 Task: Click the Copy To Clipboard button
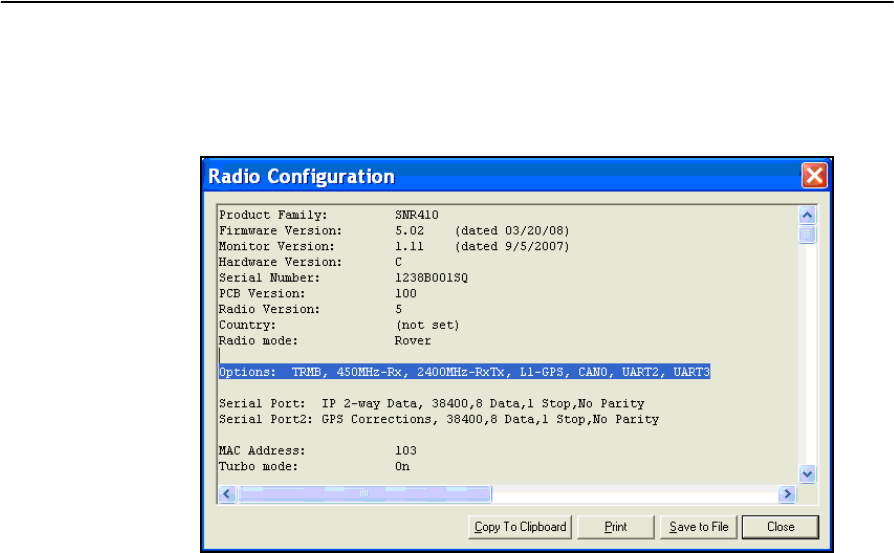click(x=519, y=527)
